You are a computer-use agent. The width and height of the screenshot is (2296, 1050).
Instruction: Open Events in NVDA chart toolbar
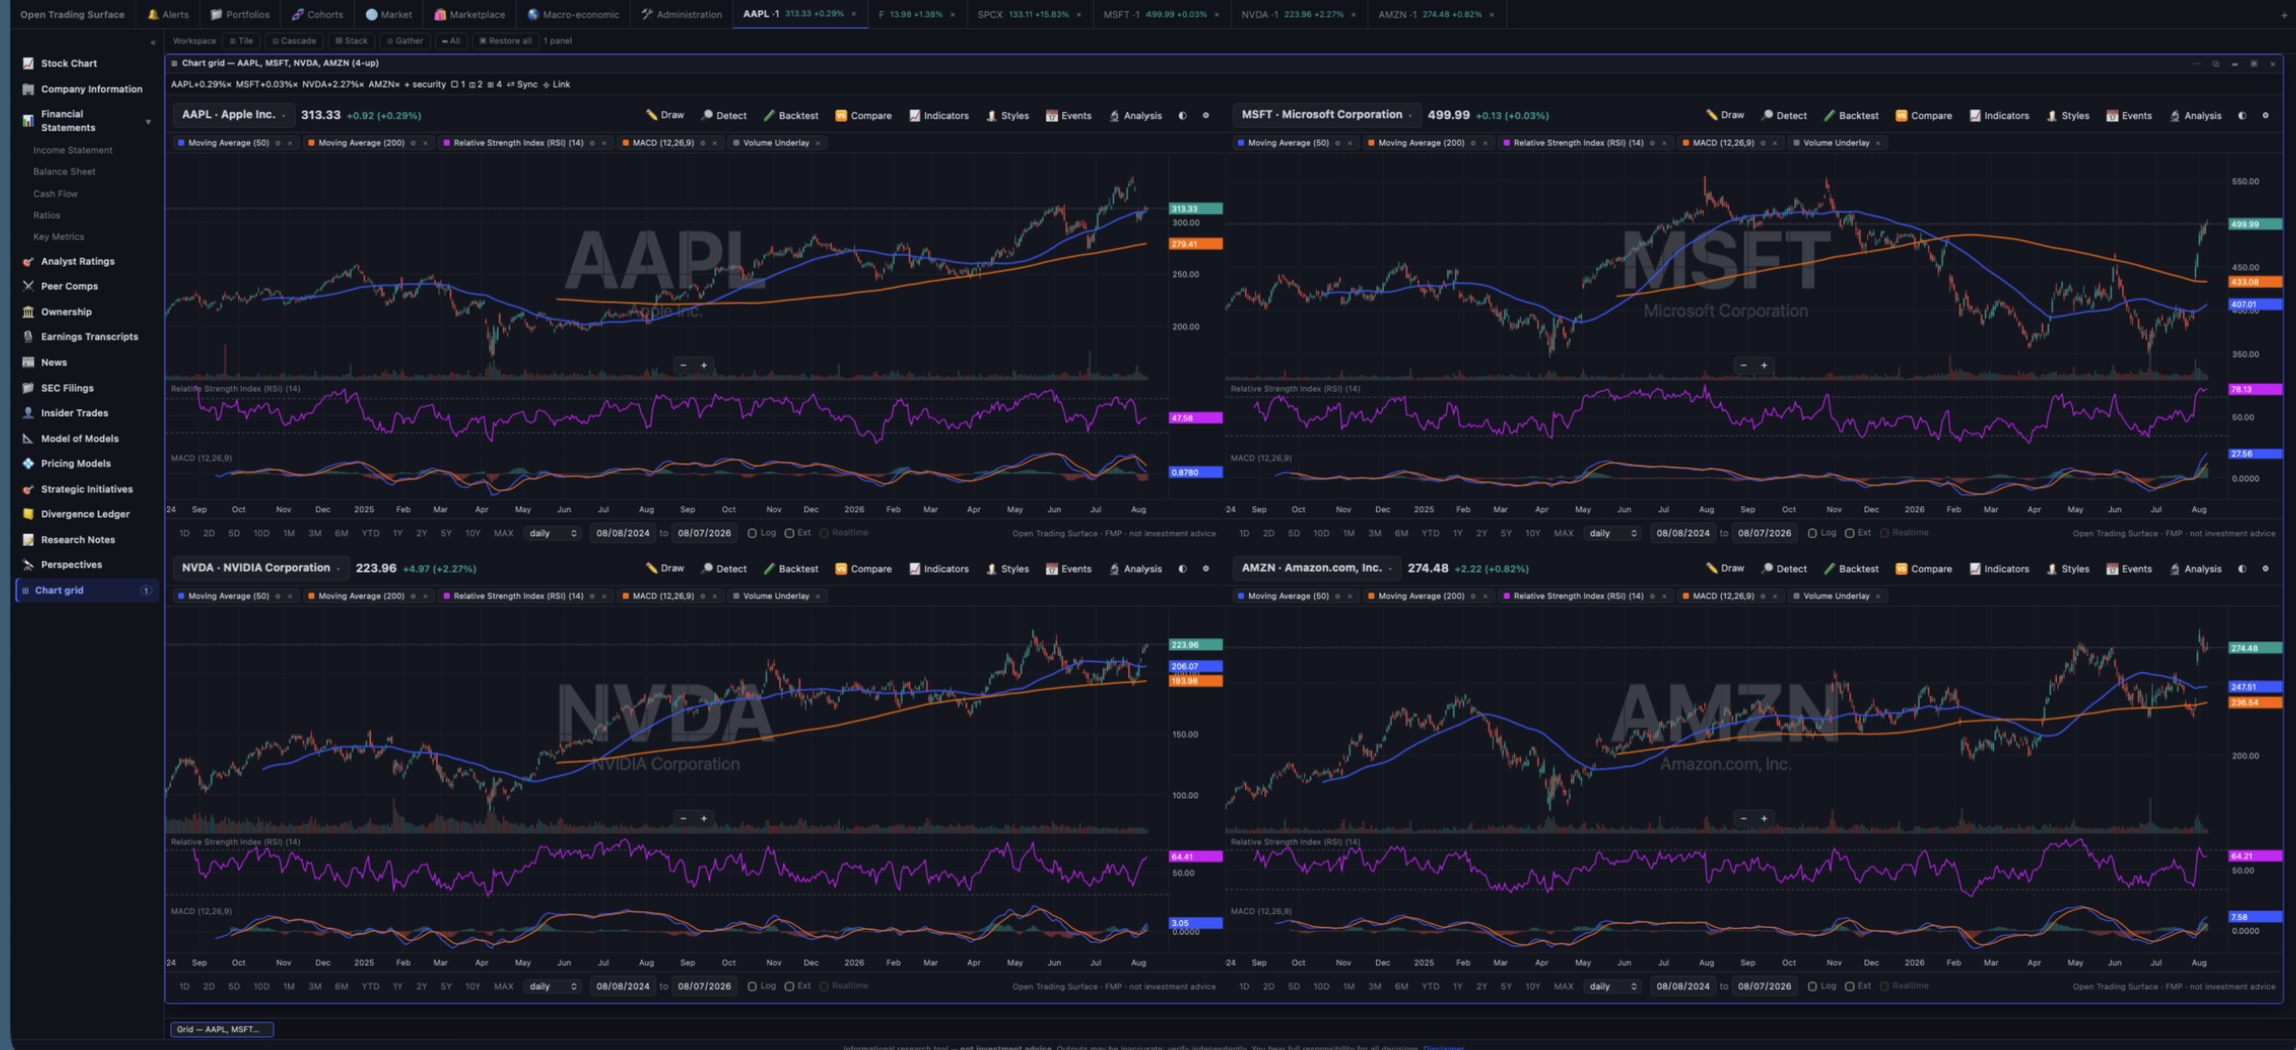click(x=1068, y=568)
